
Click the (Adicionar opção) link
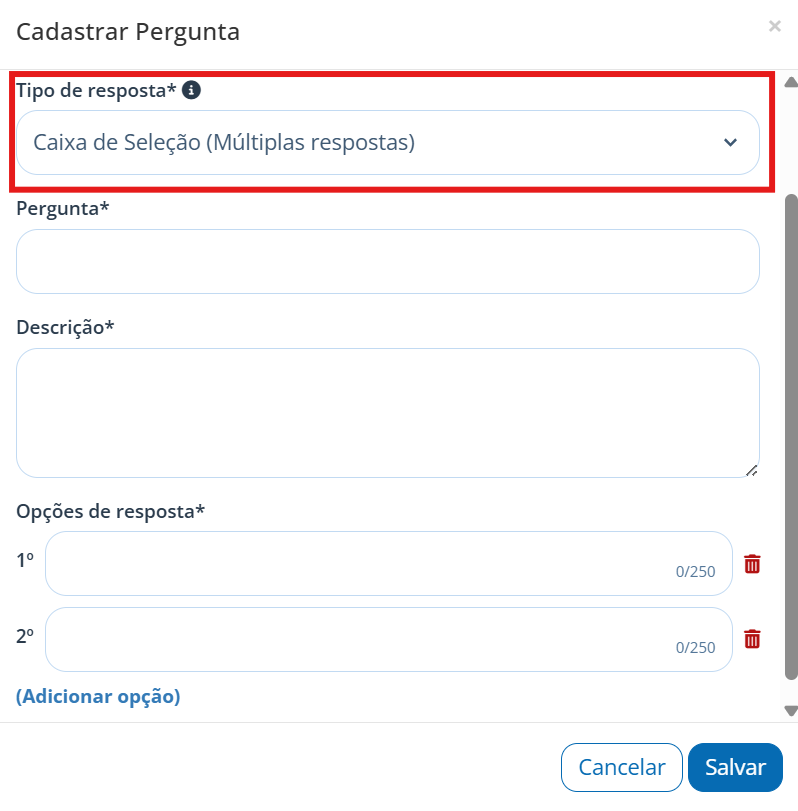coord(98,696)
